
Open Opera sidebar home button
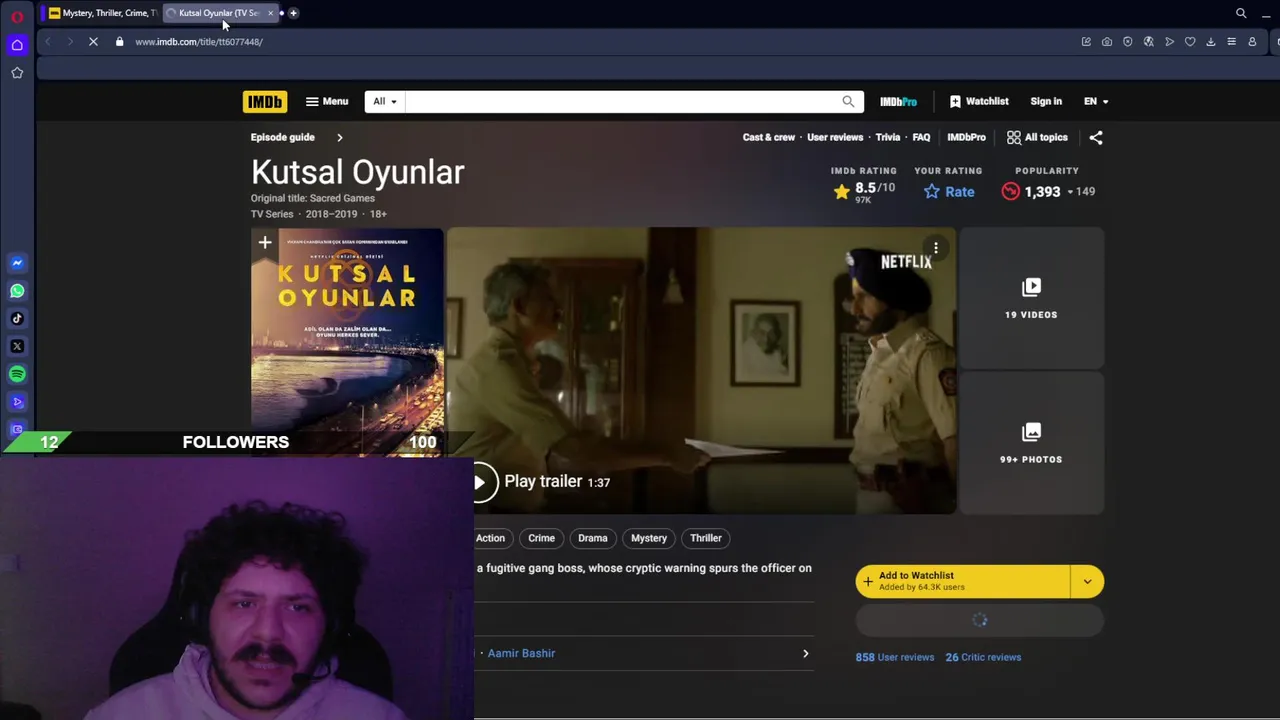pos(17,45)
